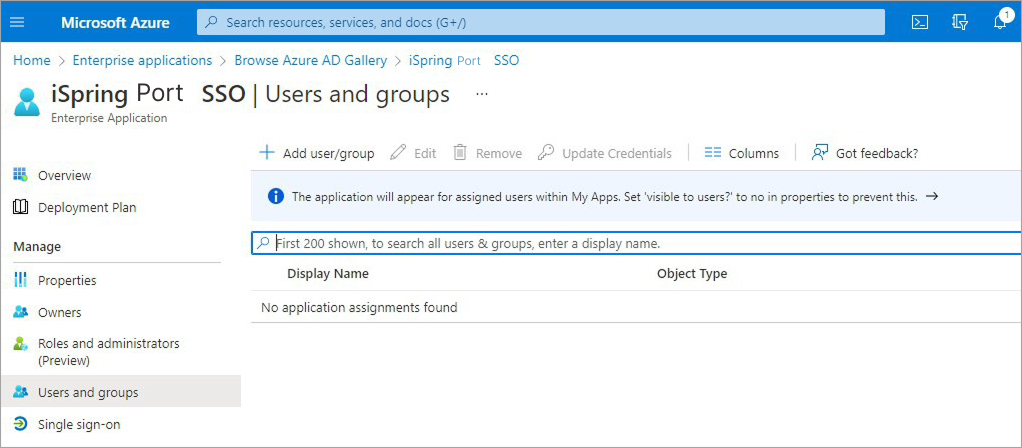Open the iSpring Port SSO breadcrumb
This screenshot has height=448, width=1022.
[464, 60]
